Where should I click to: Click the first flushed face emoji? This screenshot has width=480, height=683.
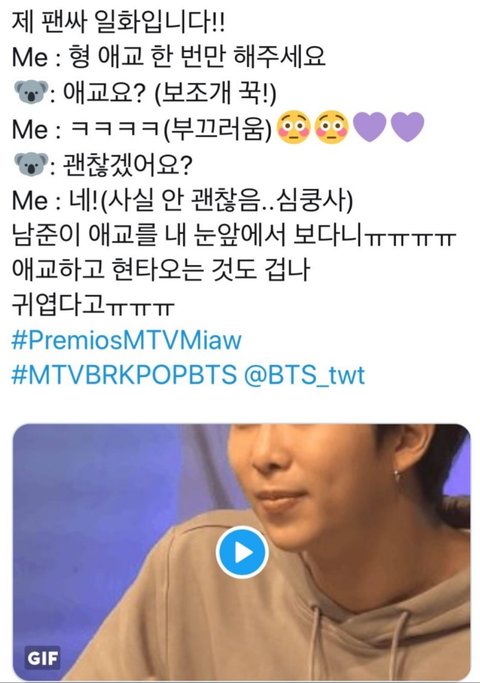293,128
